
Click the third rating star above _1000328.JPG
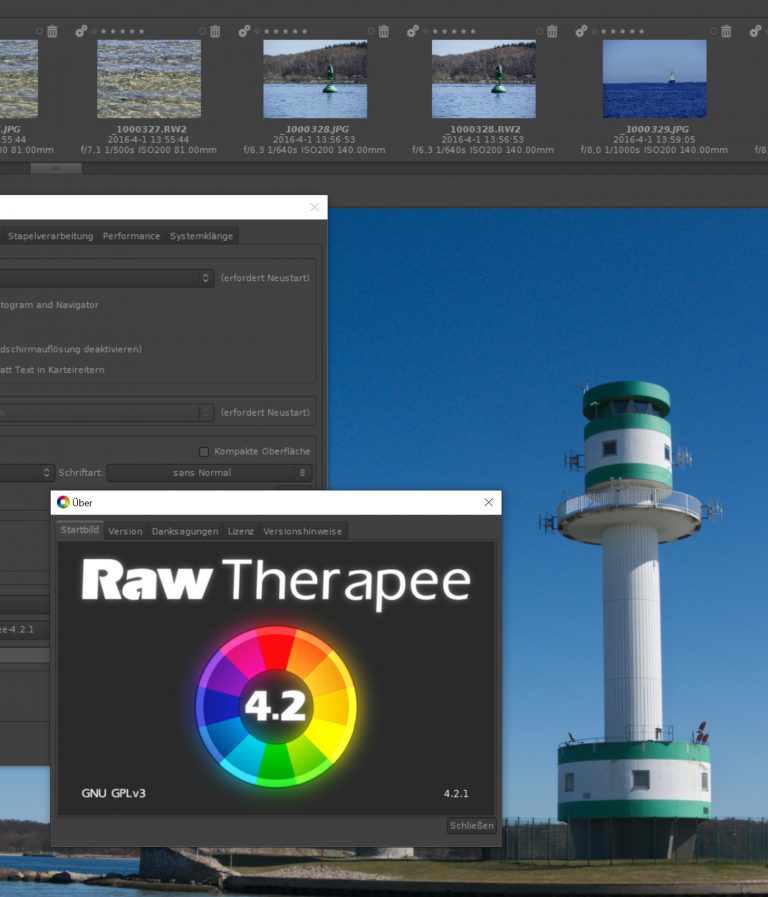click(285, 31)
